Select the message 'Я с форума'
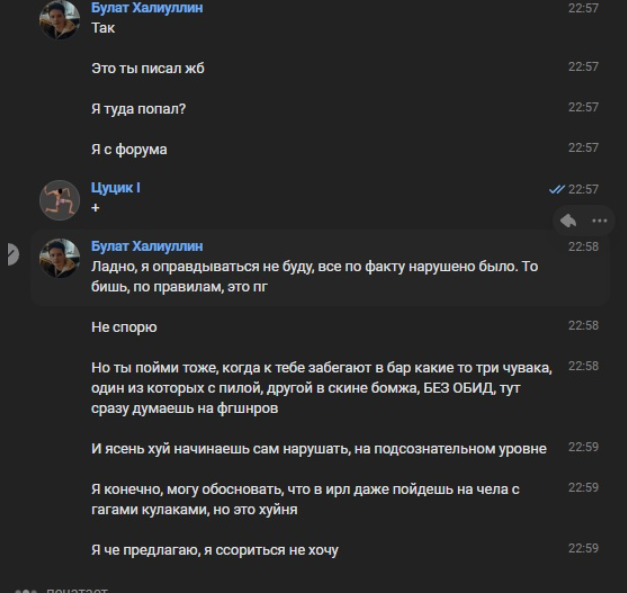 pos(129,150)
